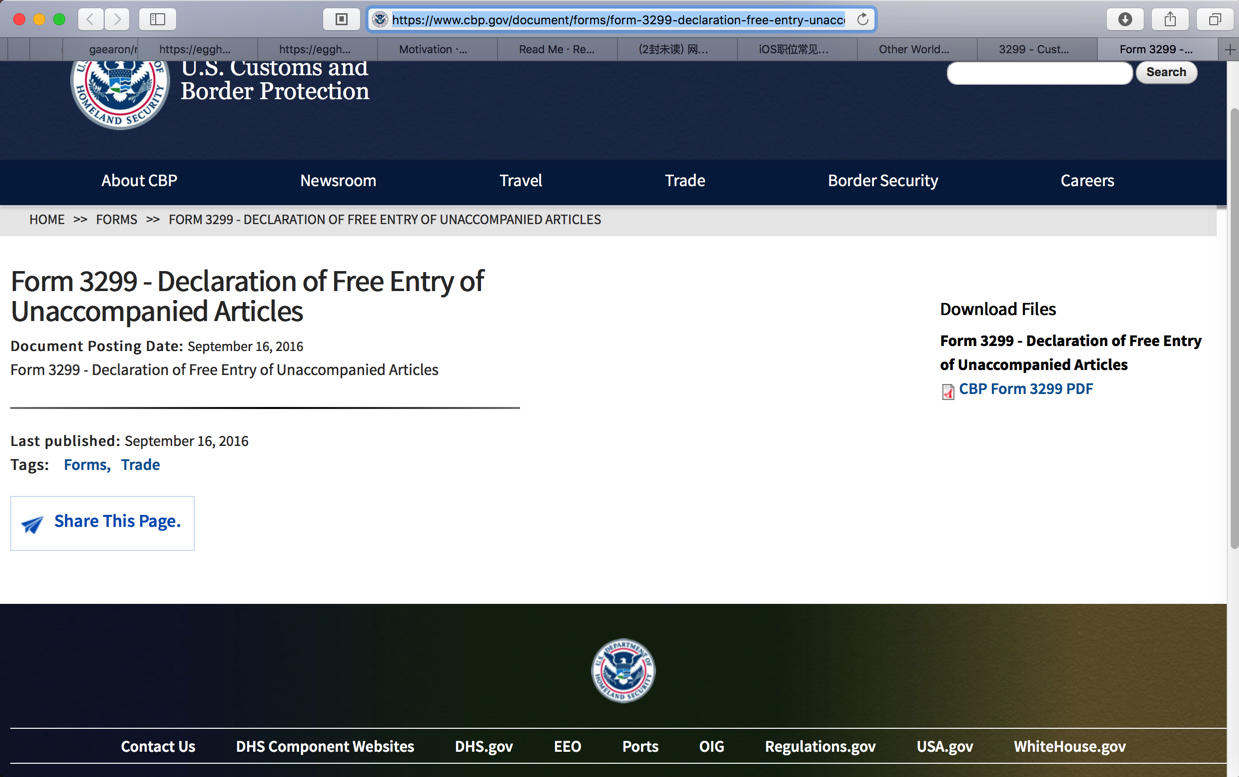
Task: Click the Homeland Security seal in footer
Action: coord(623,671)
